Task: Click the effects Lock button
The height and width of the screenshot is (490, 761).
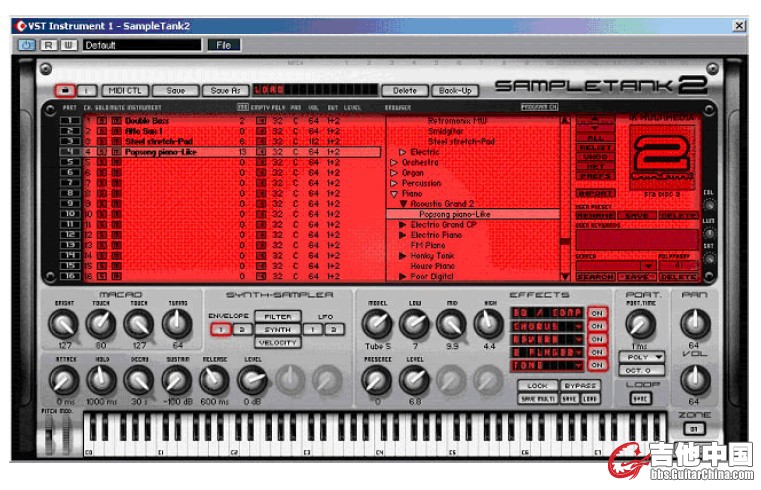Action: [537, 386]
